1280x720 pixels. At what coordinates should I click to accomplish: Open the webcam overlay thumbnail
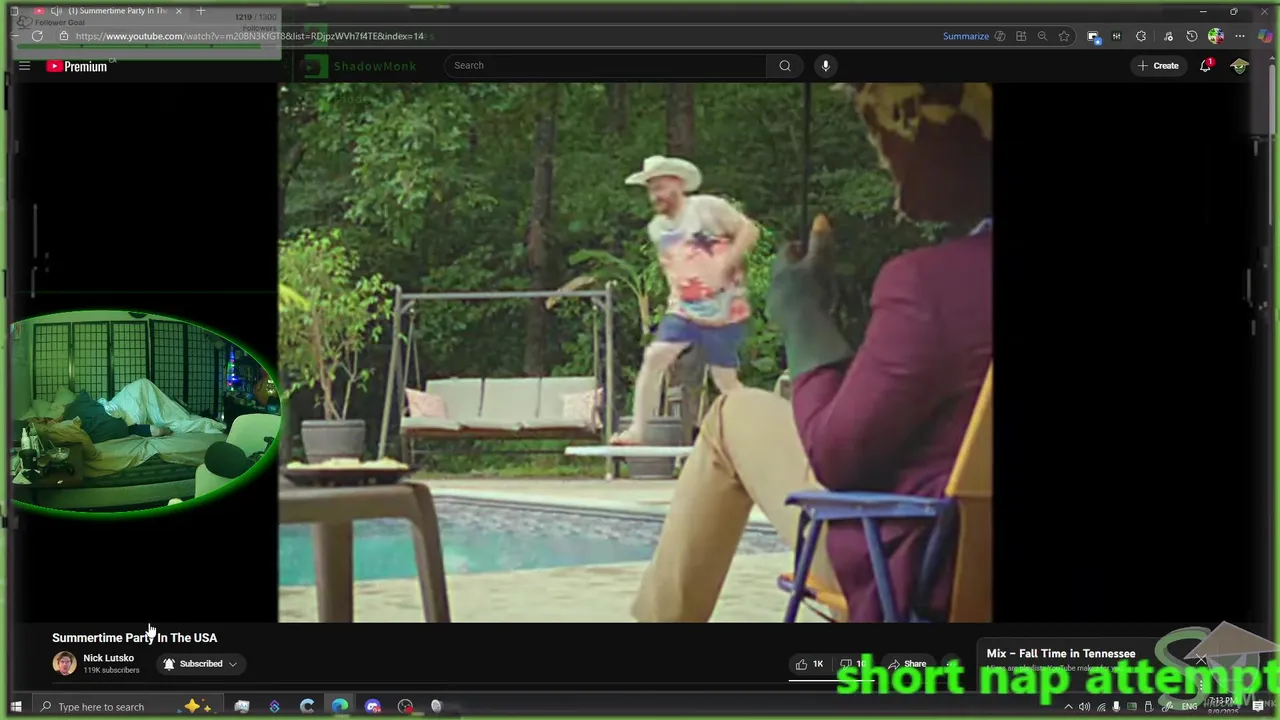coord(145,412)
